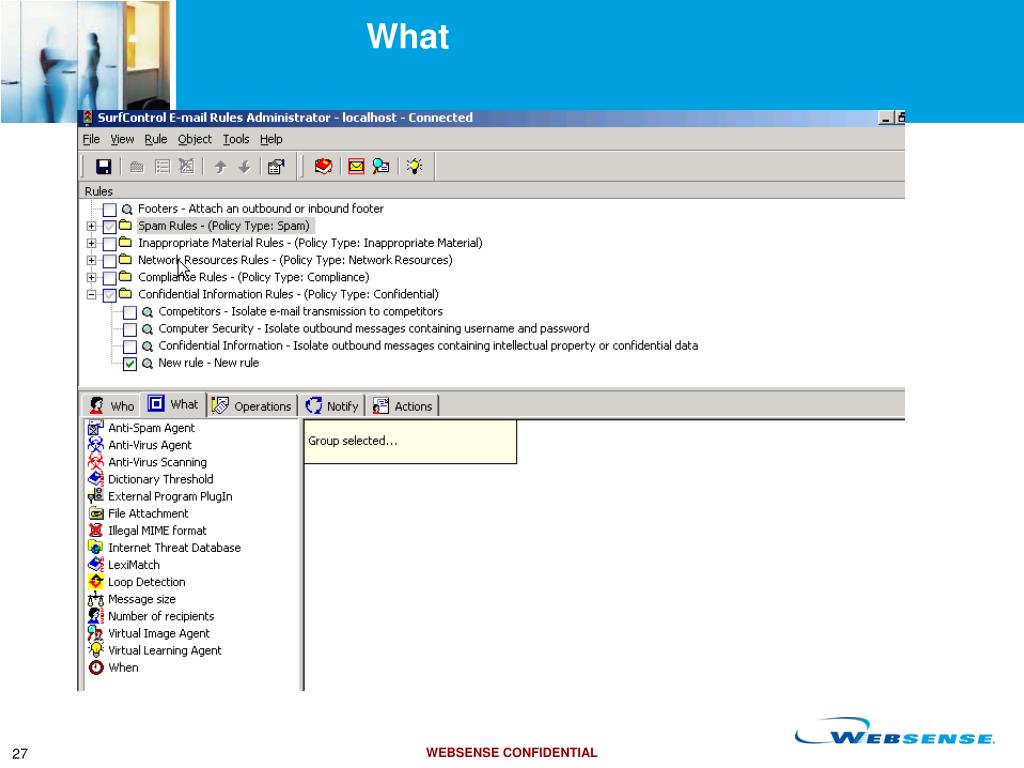Open the Object menu
The height and width of the screenshot is (768, 1024).
point(195,139)
